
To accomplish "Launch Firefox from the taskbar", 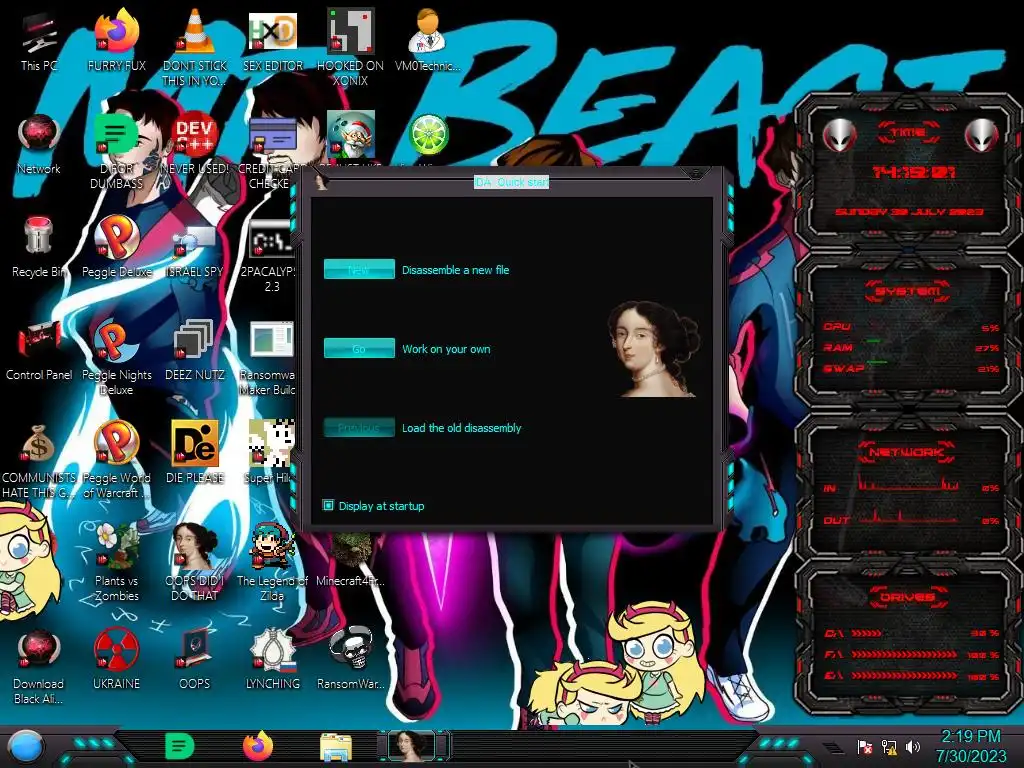I will pyautogui.click(x=258, y=746).
